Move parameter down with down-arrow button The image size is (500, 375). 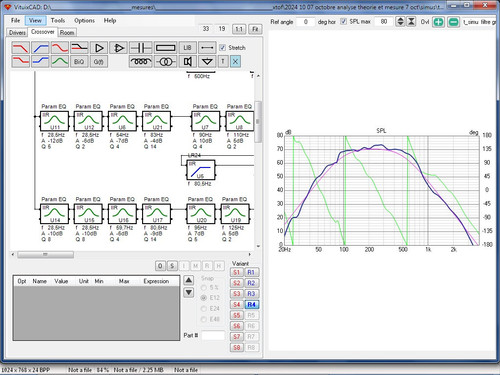pyautogui.click(x=189, y=293)
